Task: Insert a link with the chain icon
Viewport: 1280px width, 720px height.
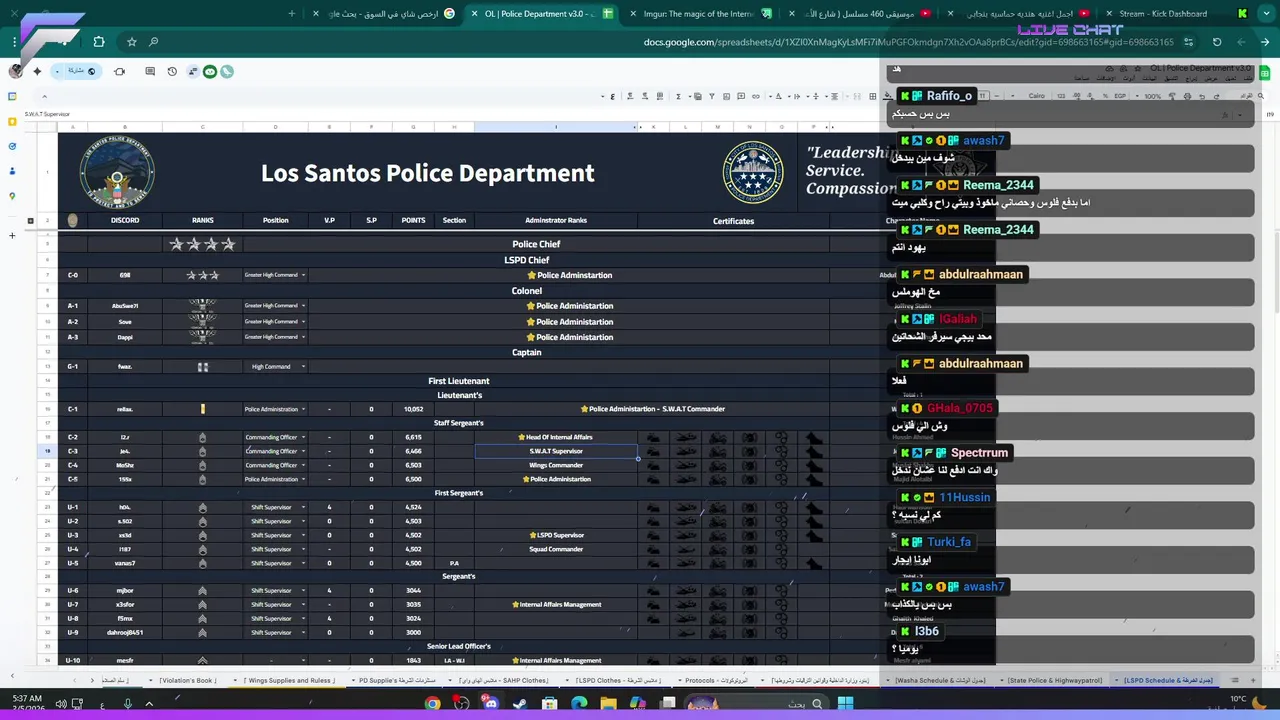Action: tap(755, 96)
